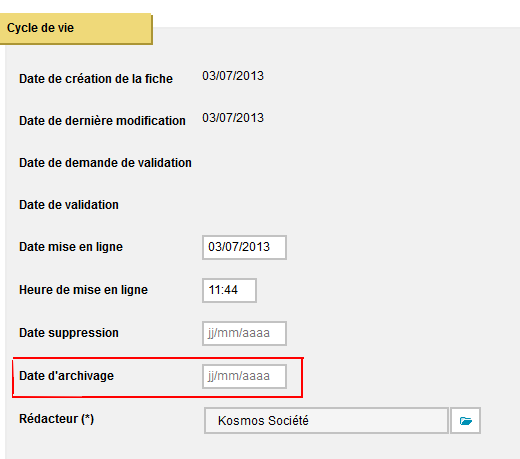Switch to the Cycle de vie tab
The image size is (520, 459).
point(76,29)
